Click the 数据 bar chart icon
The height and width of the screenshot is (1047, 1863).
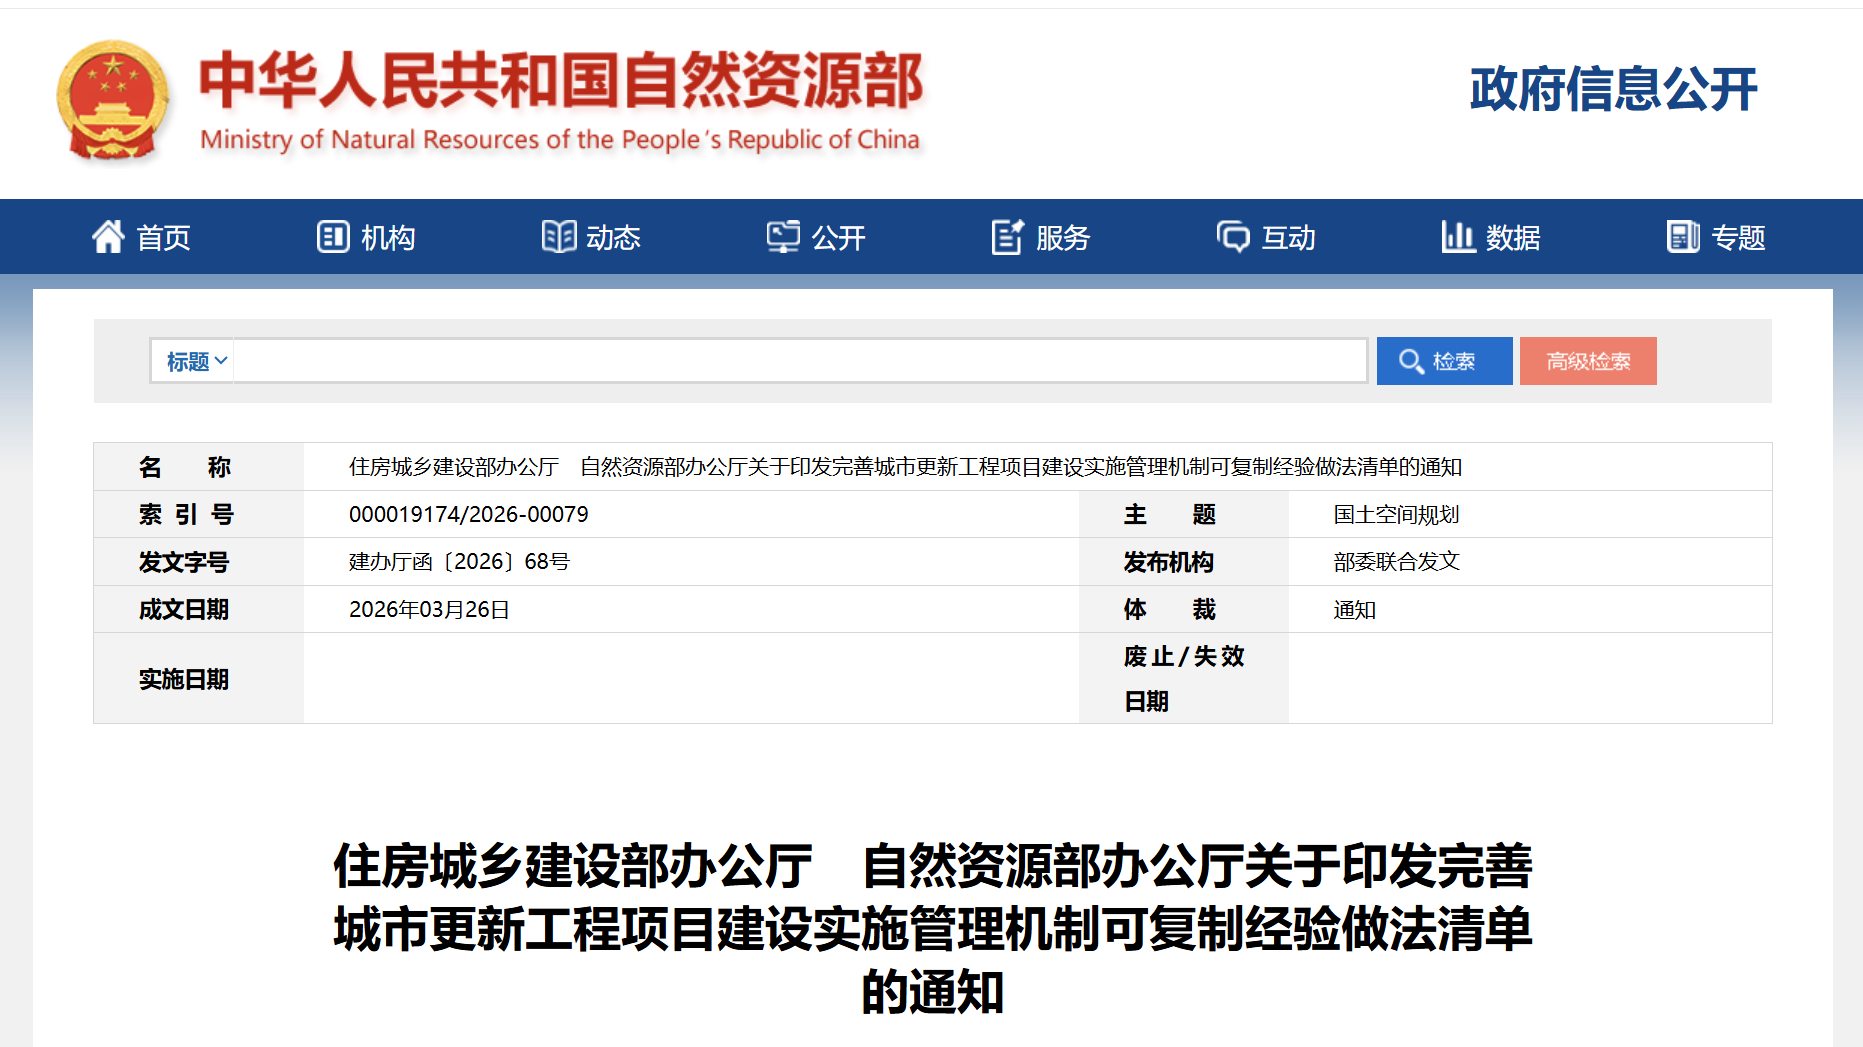pos(1458,237)
